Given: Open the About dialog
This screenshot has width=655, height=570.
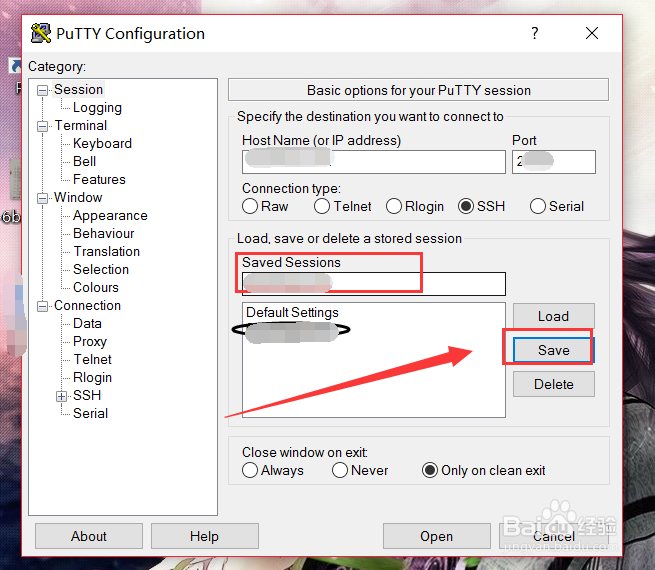Looking at the screenshot, I should (89, 536).
